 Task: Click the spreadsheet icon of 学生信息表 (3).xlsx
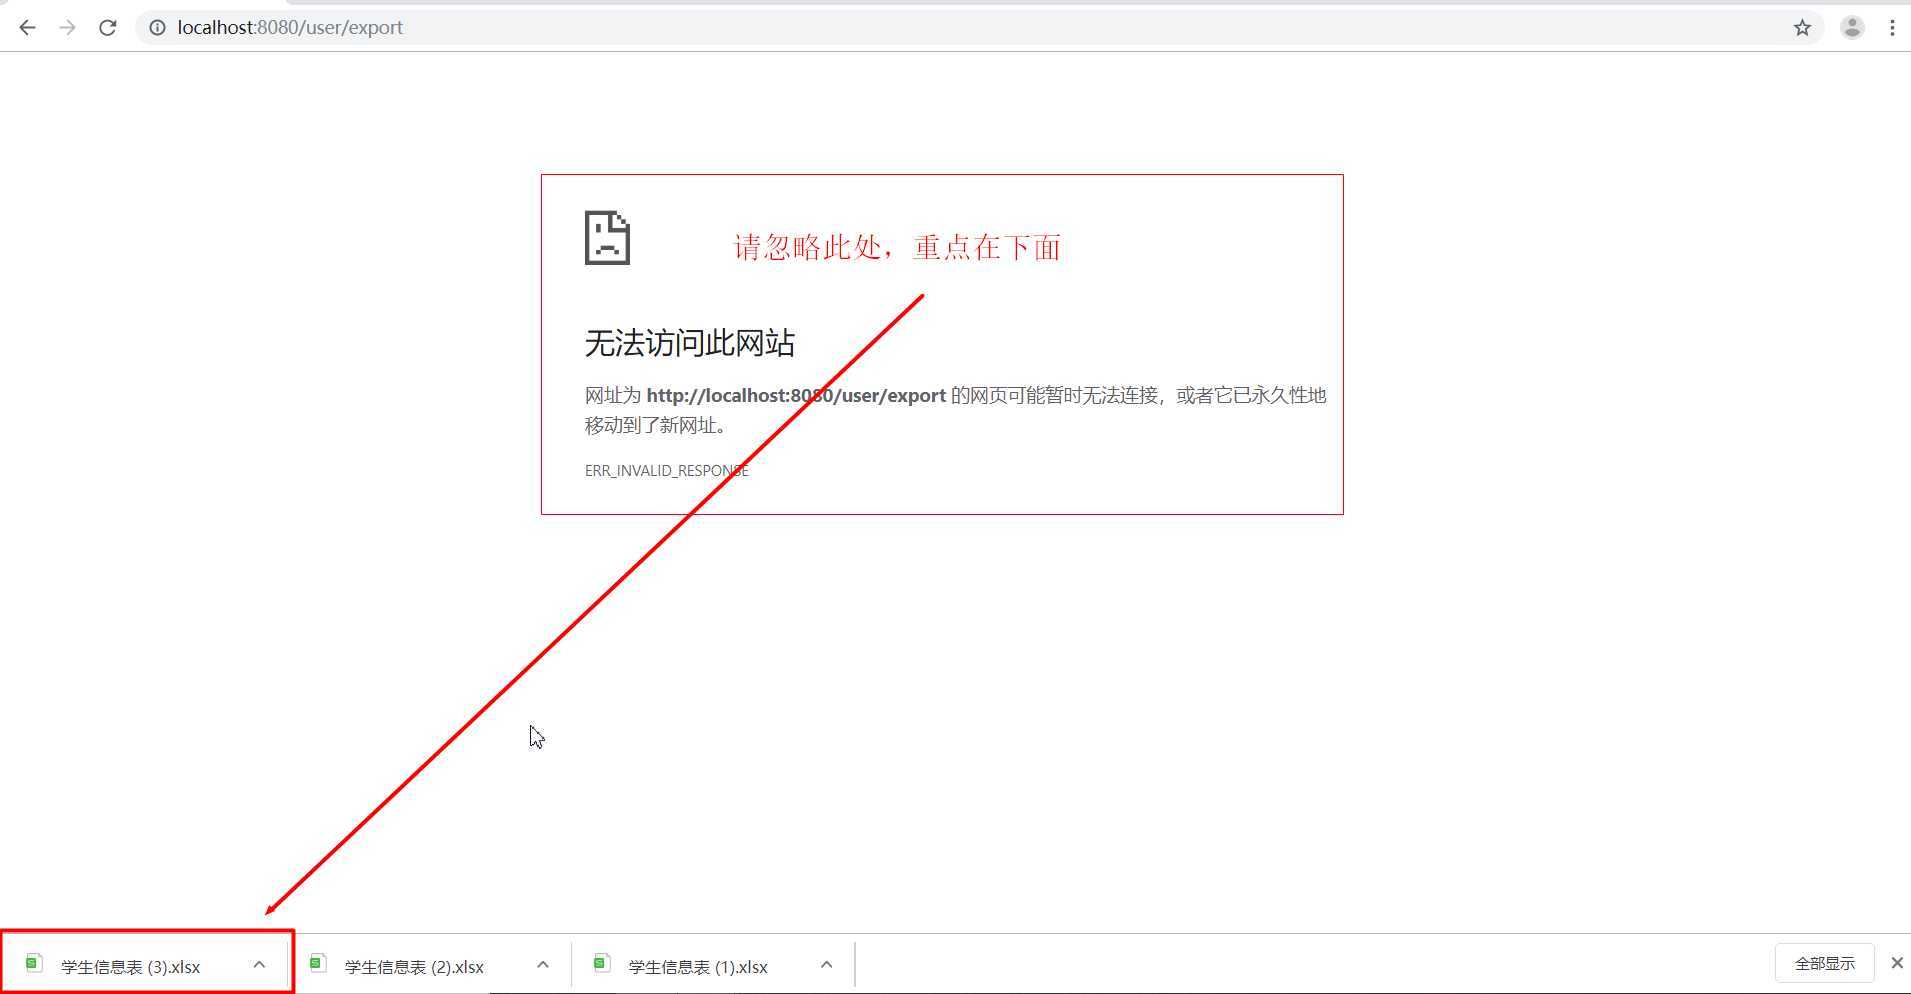pos(34,963)
